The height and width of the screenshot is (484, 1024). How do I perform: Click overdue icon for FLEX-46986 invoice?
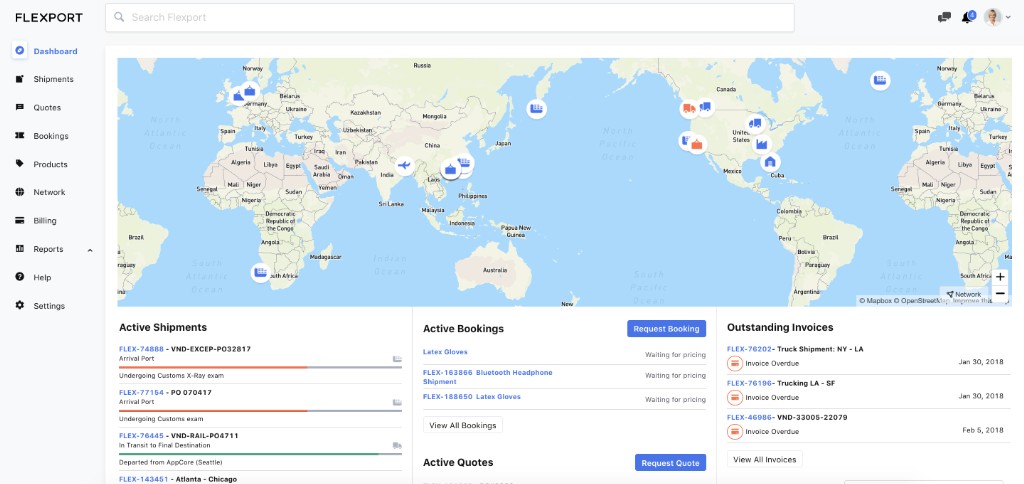(x=734, y=431)
